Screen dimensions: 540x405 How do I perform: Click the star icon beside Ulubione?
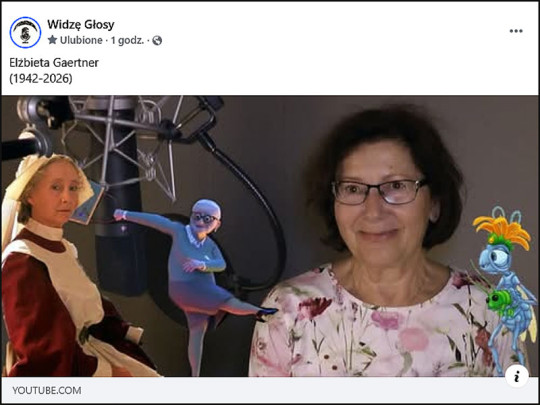[x=52, y=40]
